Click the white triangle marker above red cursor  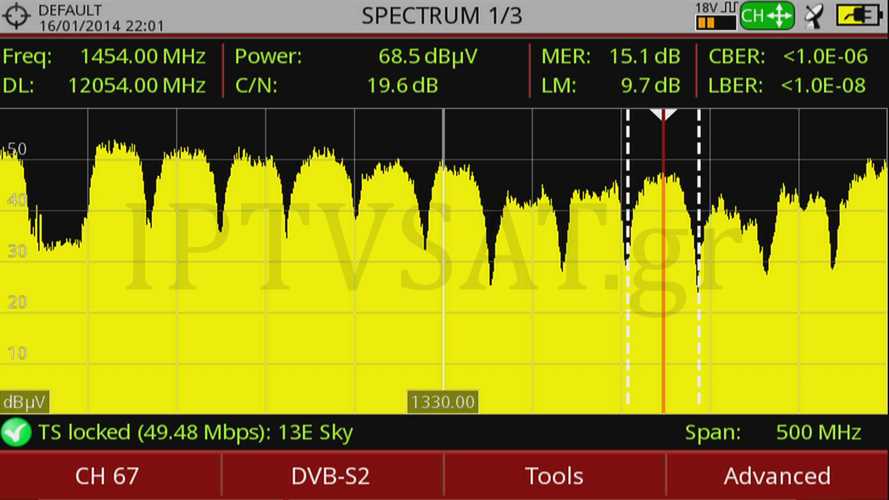[x=663, y=115]
